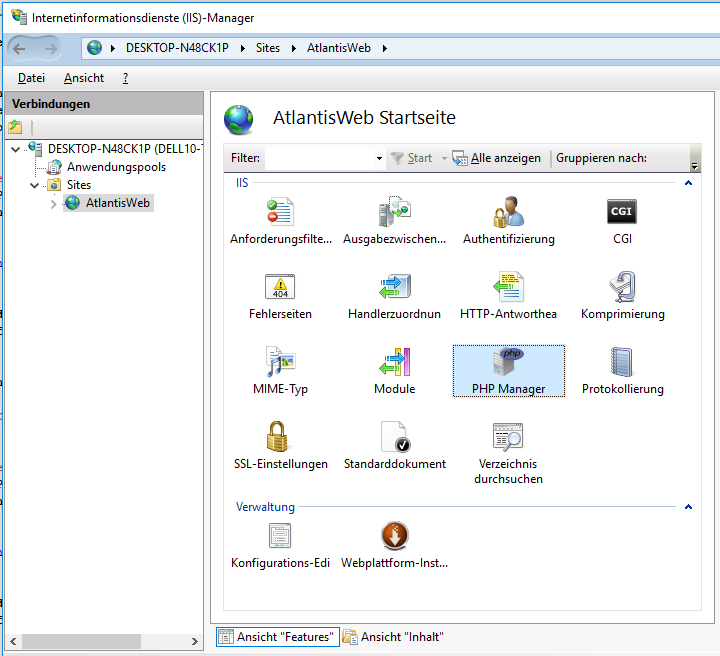Open the Protokollierung feature
The height and width of the screenshot is (656, 720).
[x=623, y=370]
